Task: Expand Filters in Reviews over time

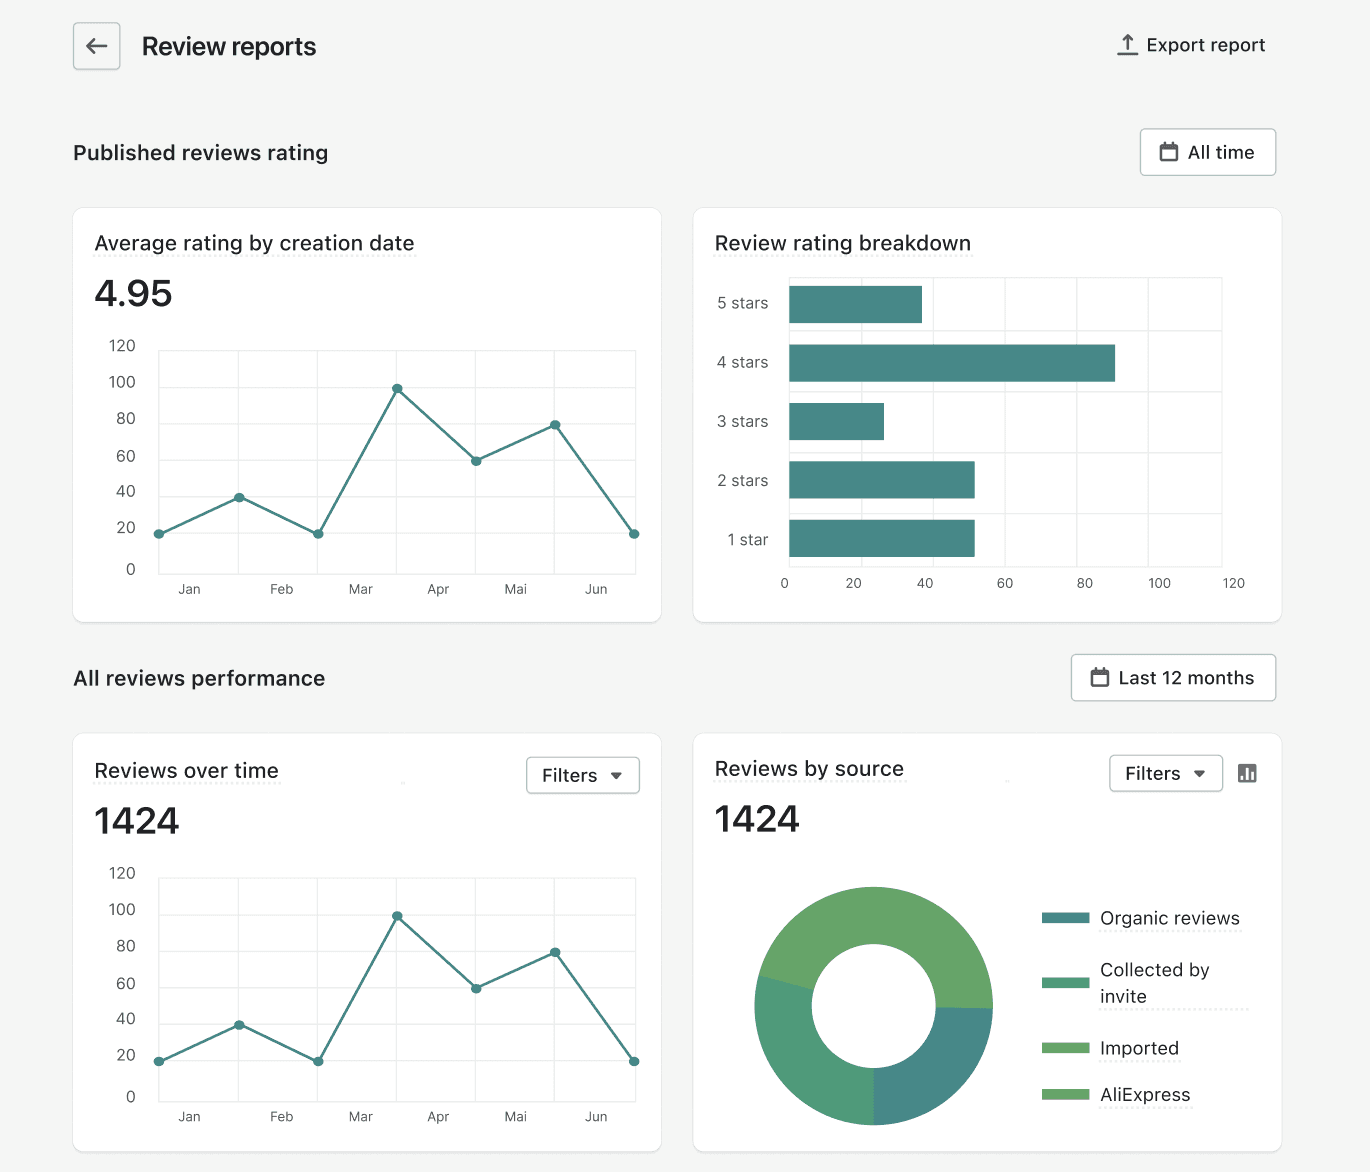Action: tap(582, 775)
